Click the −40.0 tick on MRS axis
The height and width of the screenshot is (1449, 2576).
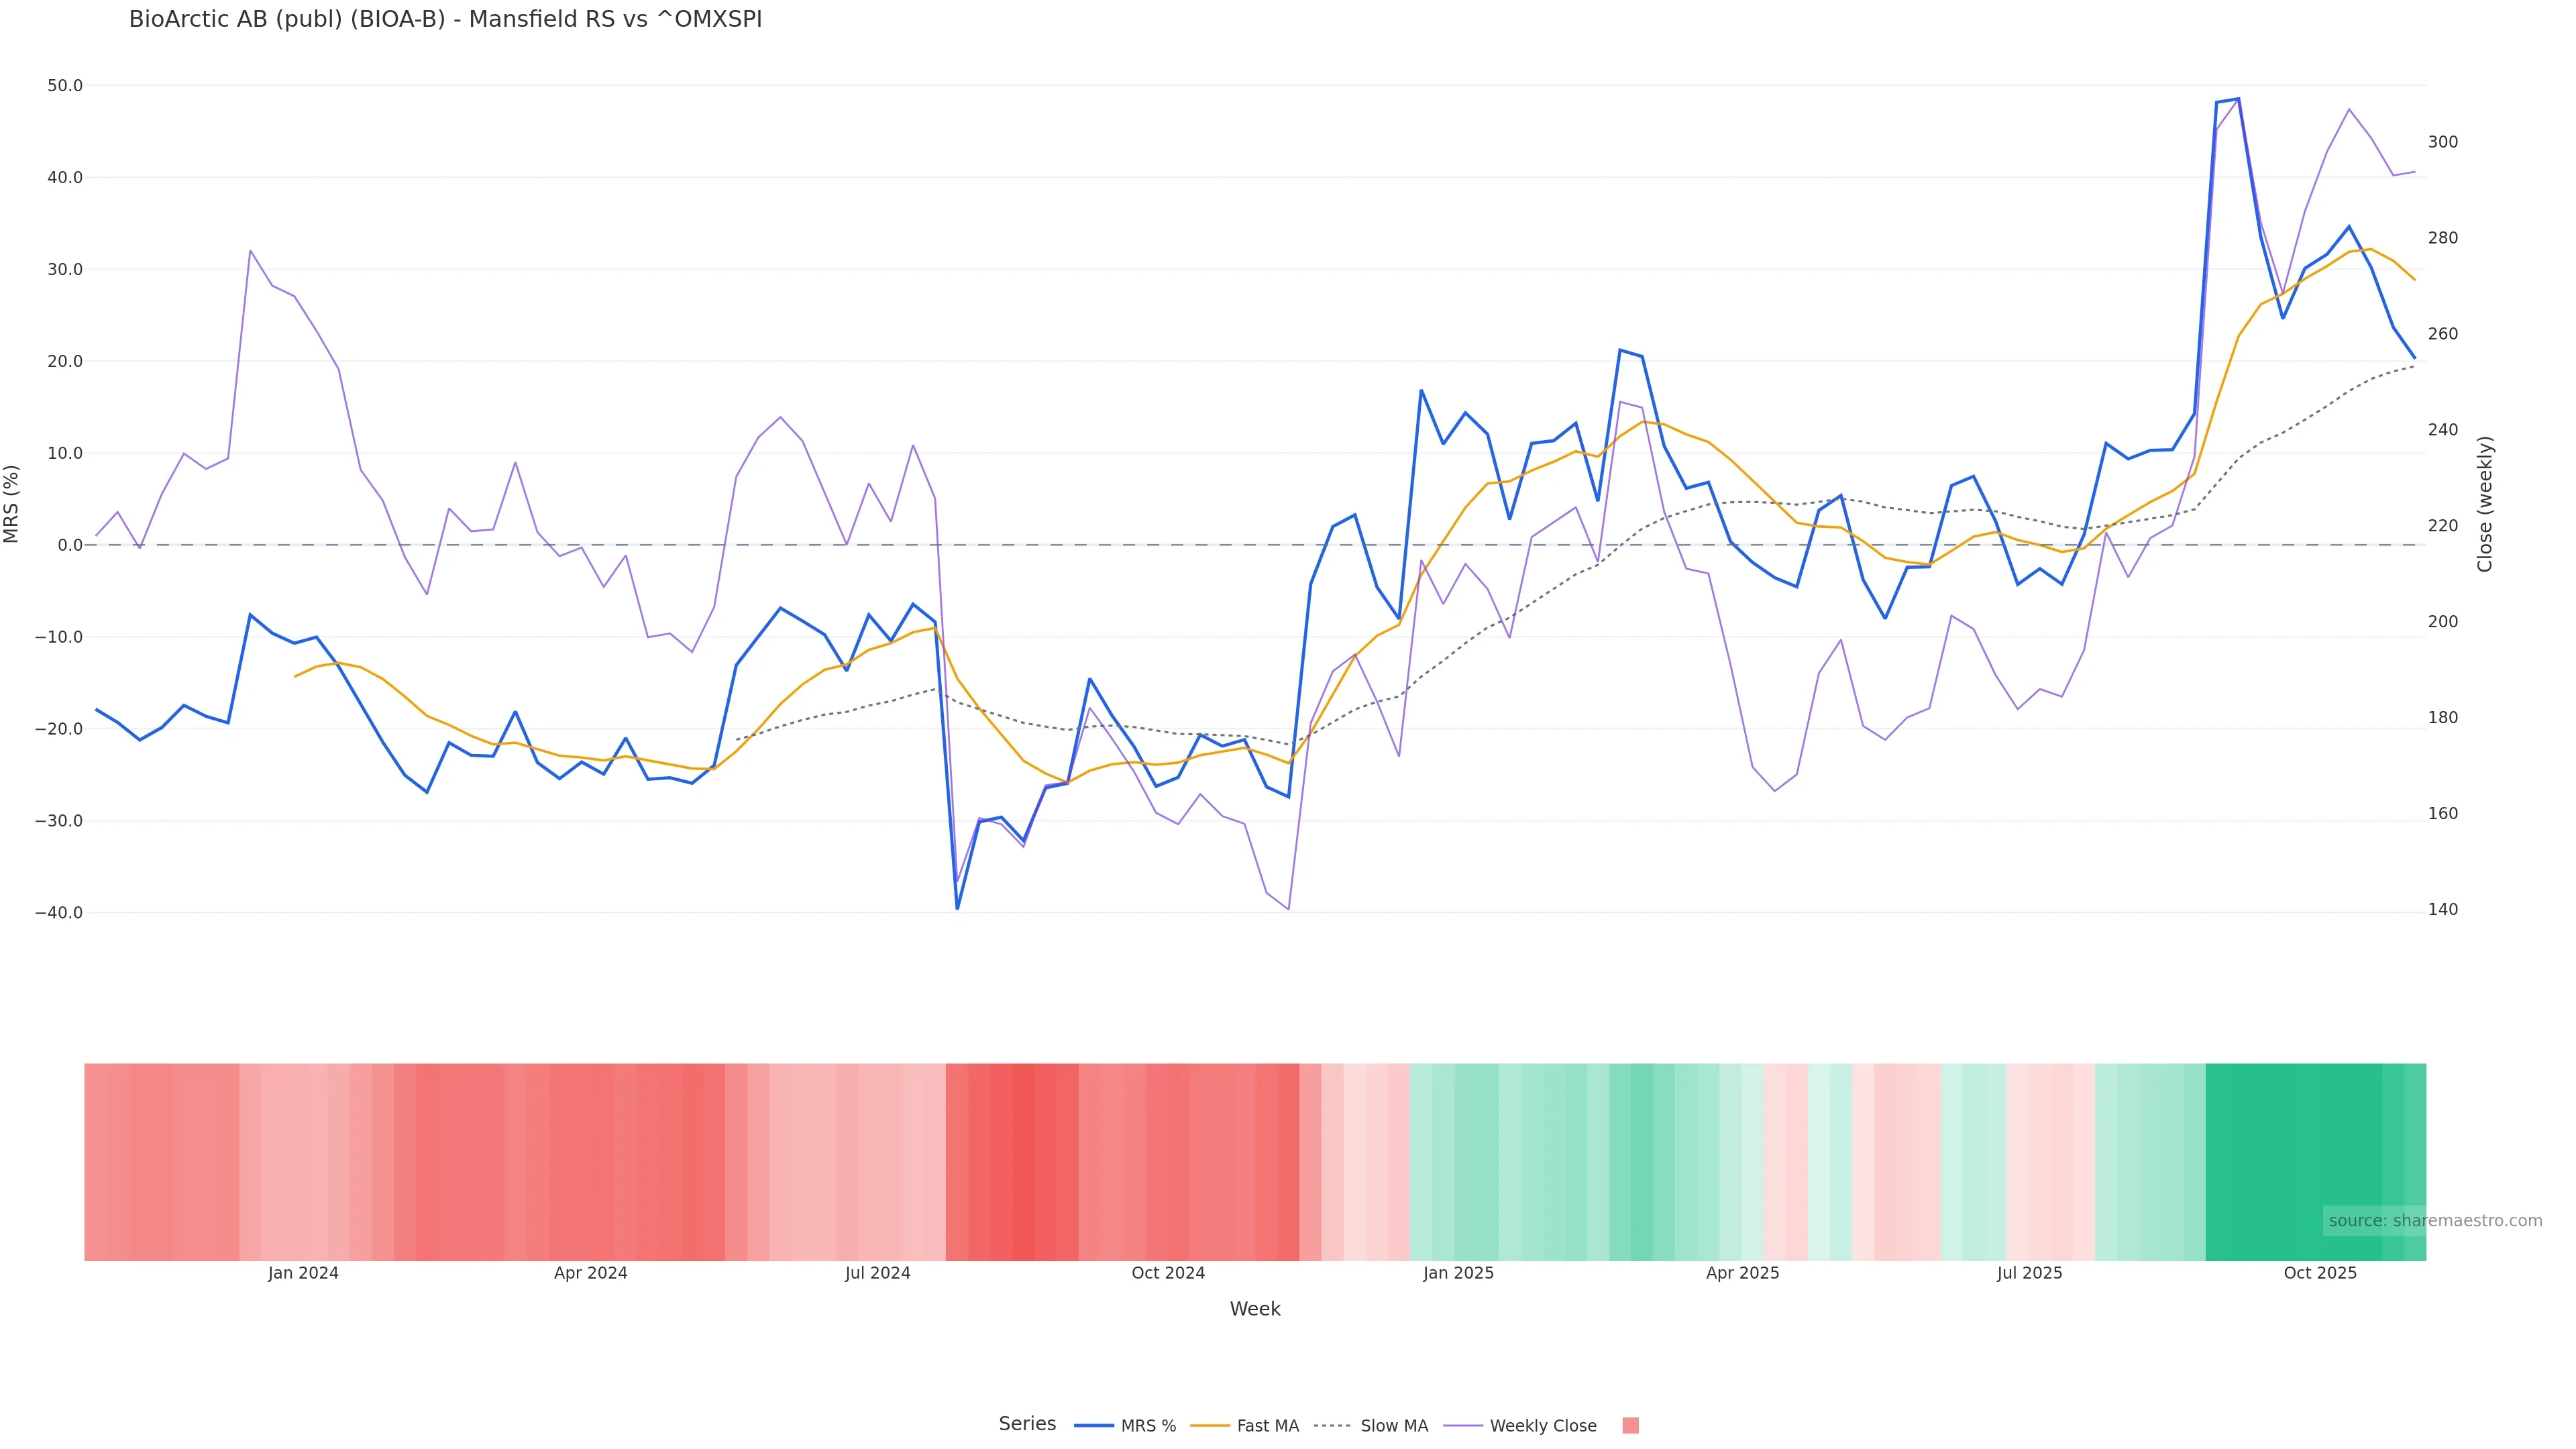pos(59,913)
